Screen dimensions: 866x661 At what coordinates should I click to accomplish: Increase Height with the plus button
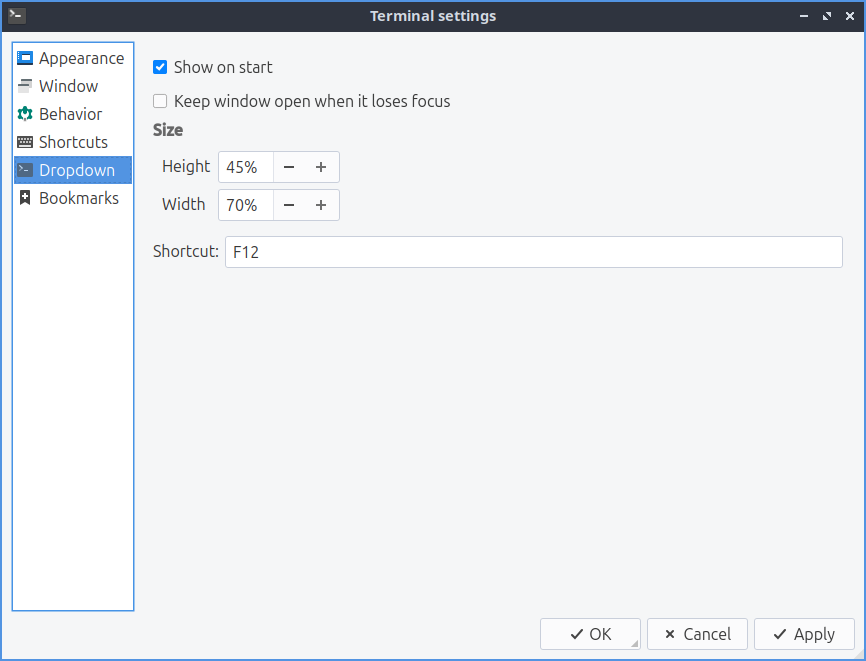[321, 167]
